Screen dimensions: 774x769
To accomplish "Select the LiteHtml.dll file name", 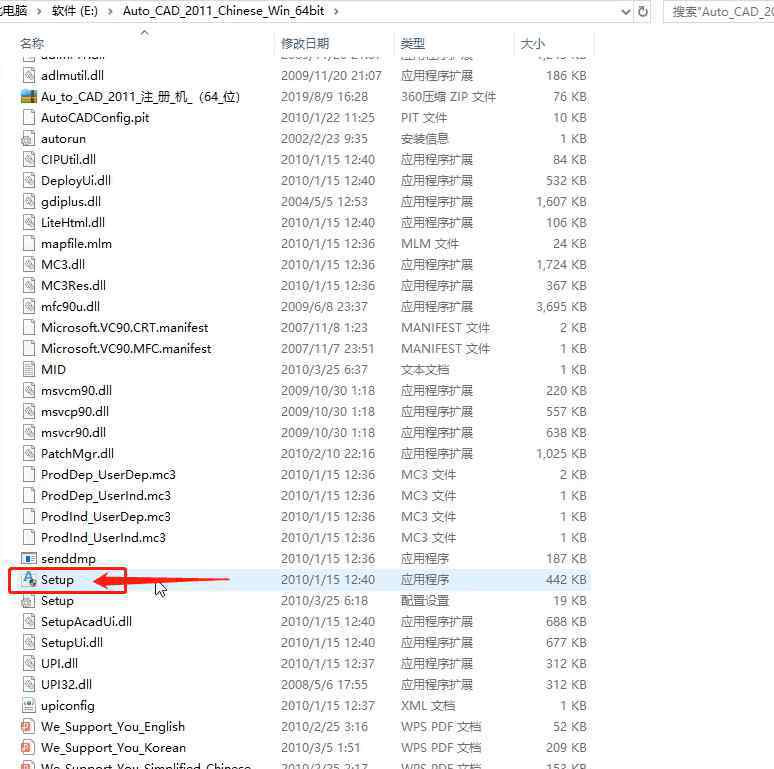I will tap(73, 223).
